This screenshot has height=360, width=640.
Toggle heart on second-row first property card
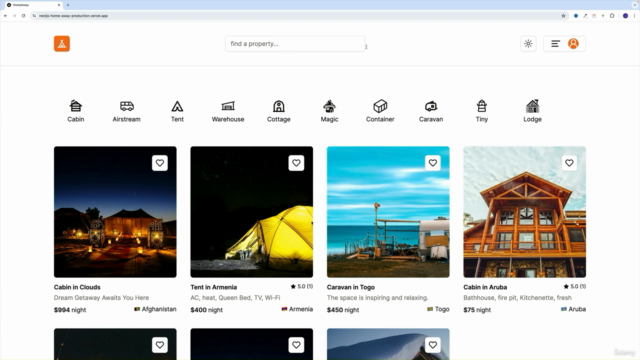point(160,345)
